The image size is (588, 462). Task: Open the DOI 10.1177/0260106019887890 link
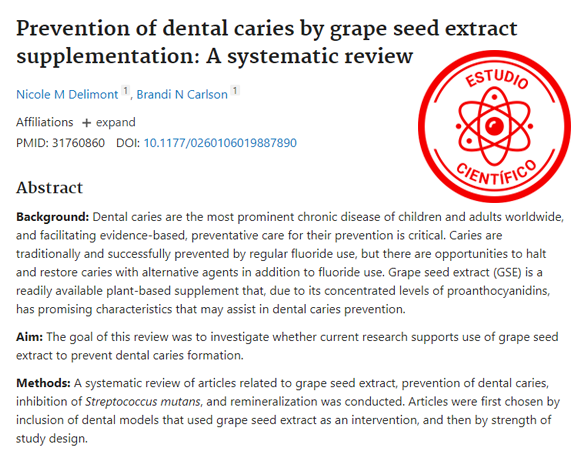[220, 143]
